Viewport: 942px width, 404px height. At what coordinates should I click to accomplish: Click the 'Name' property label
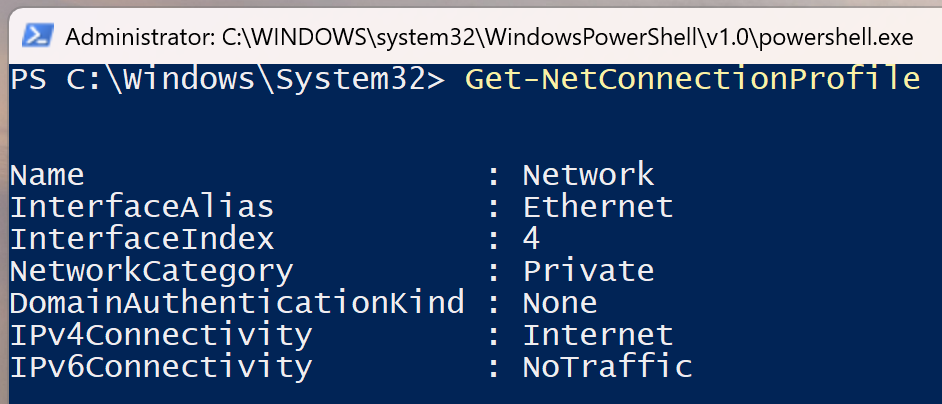tap(47, 175)
